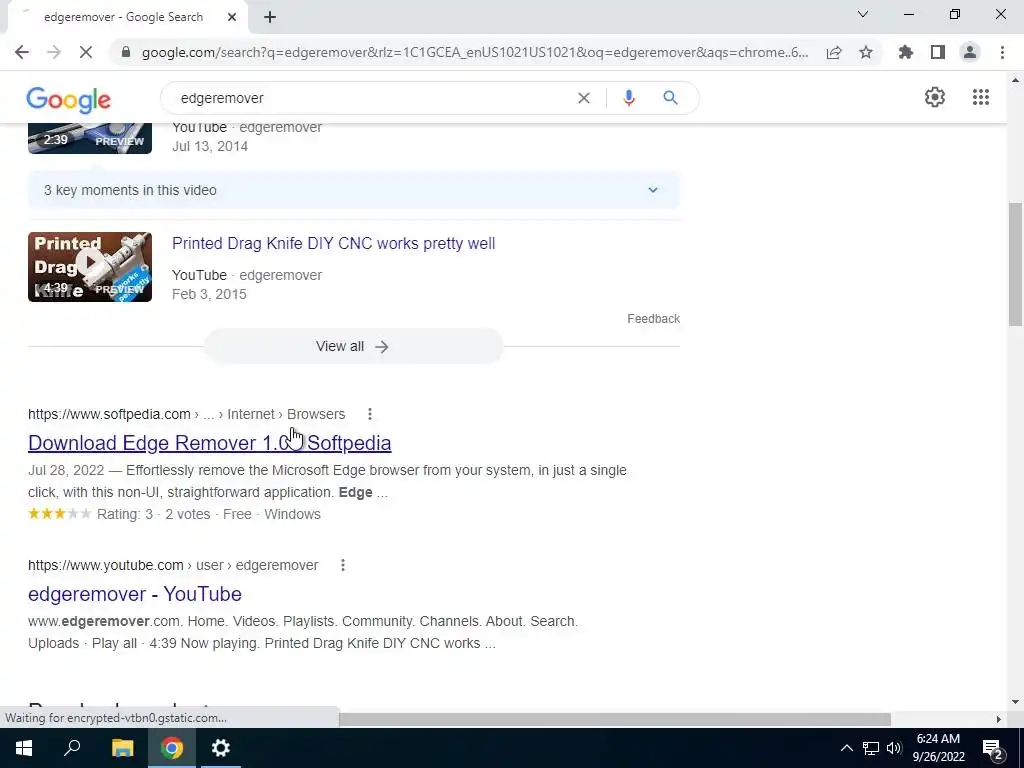1024x768 pixels.
Task: Start voice search with the microphone
Action: 629,98
